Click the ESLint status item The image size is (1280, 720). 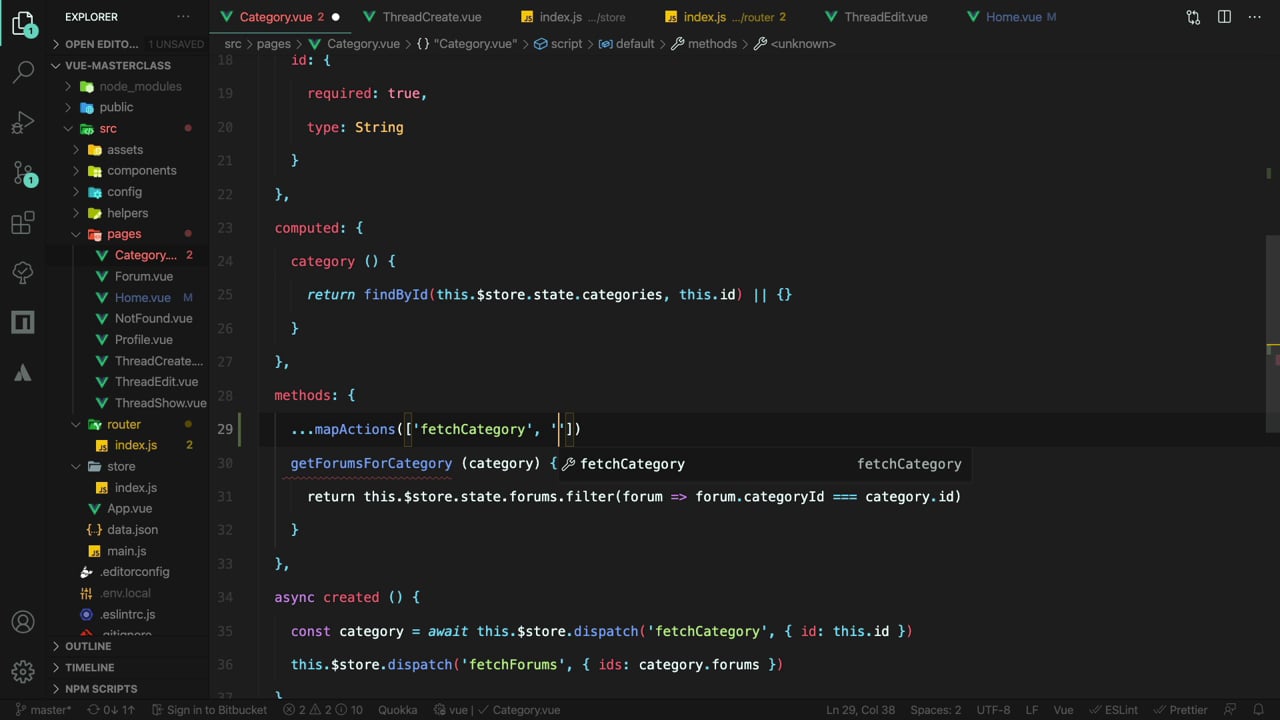[1112, 710]
